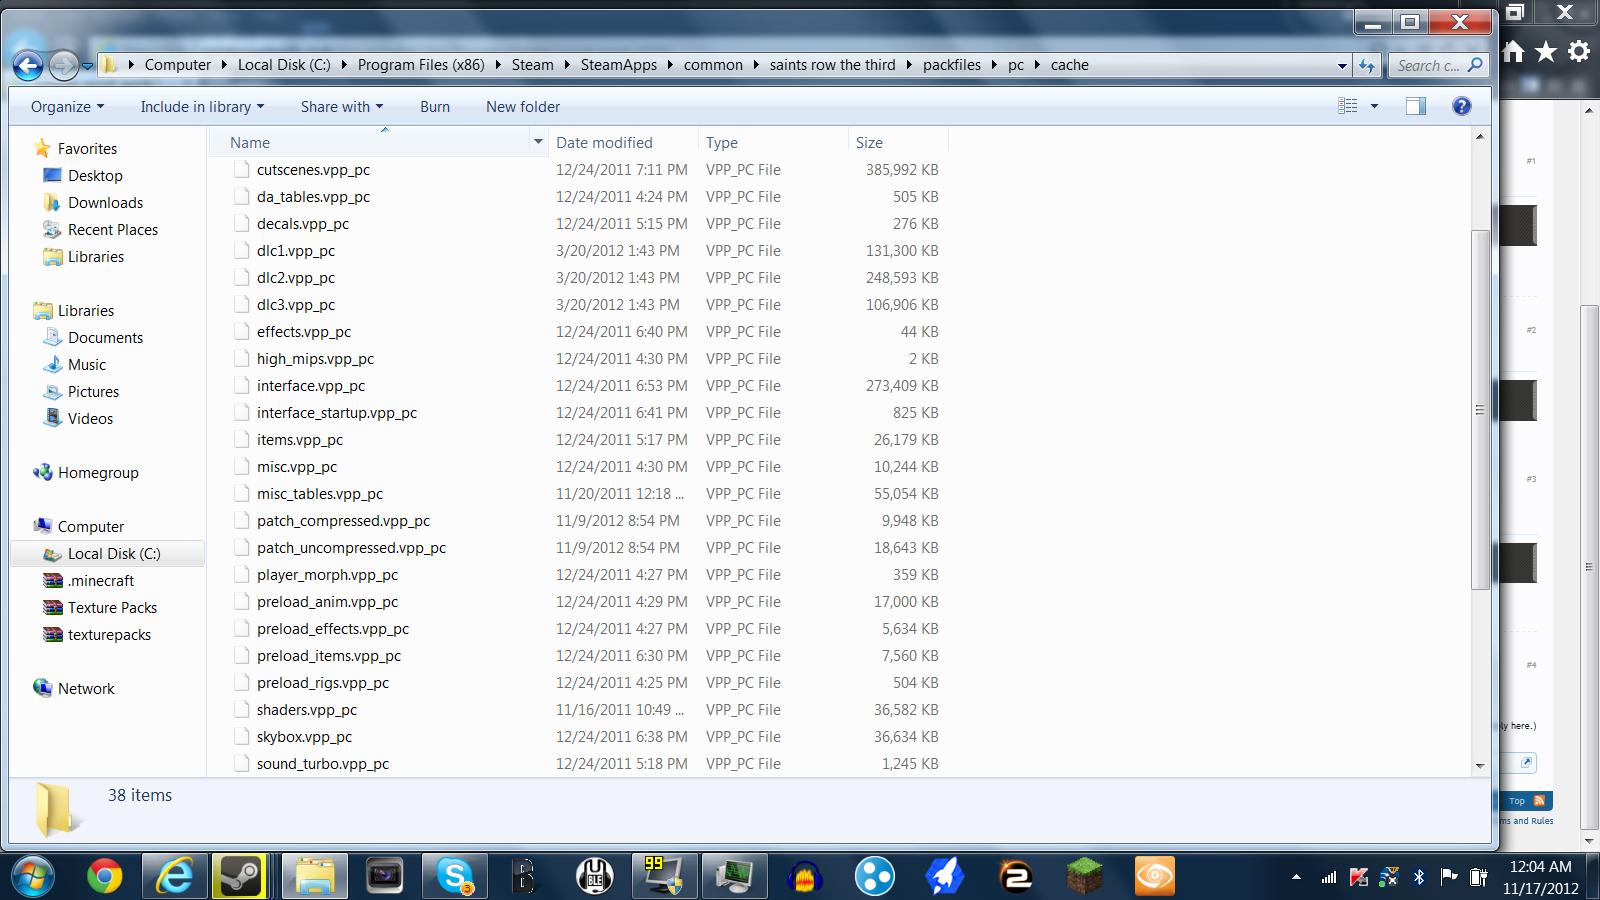Go back with the Explorer Back arrow
Image resolution: width=1600 pixels, height=900 pixels.
28,66
